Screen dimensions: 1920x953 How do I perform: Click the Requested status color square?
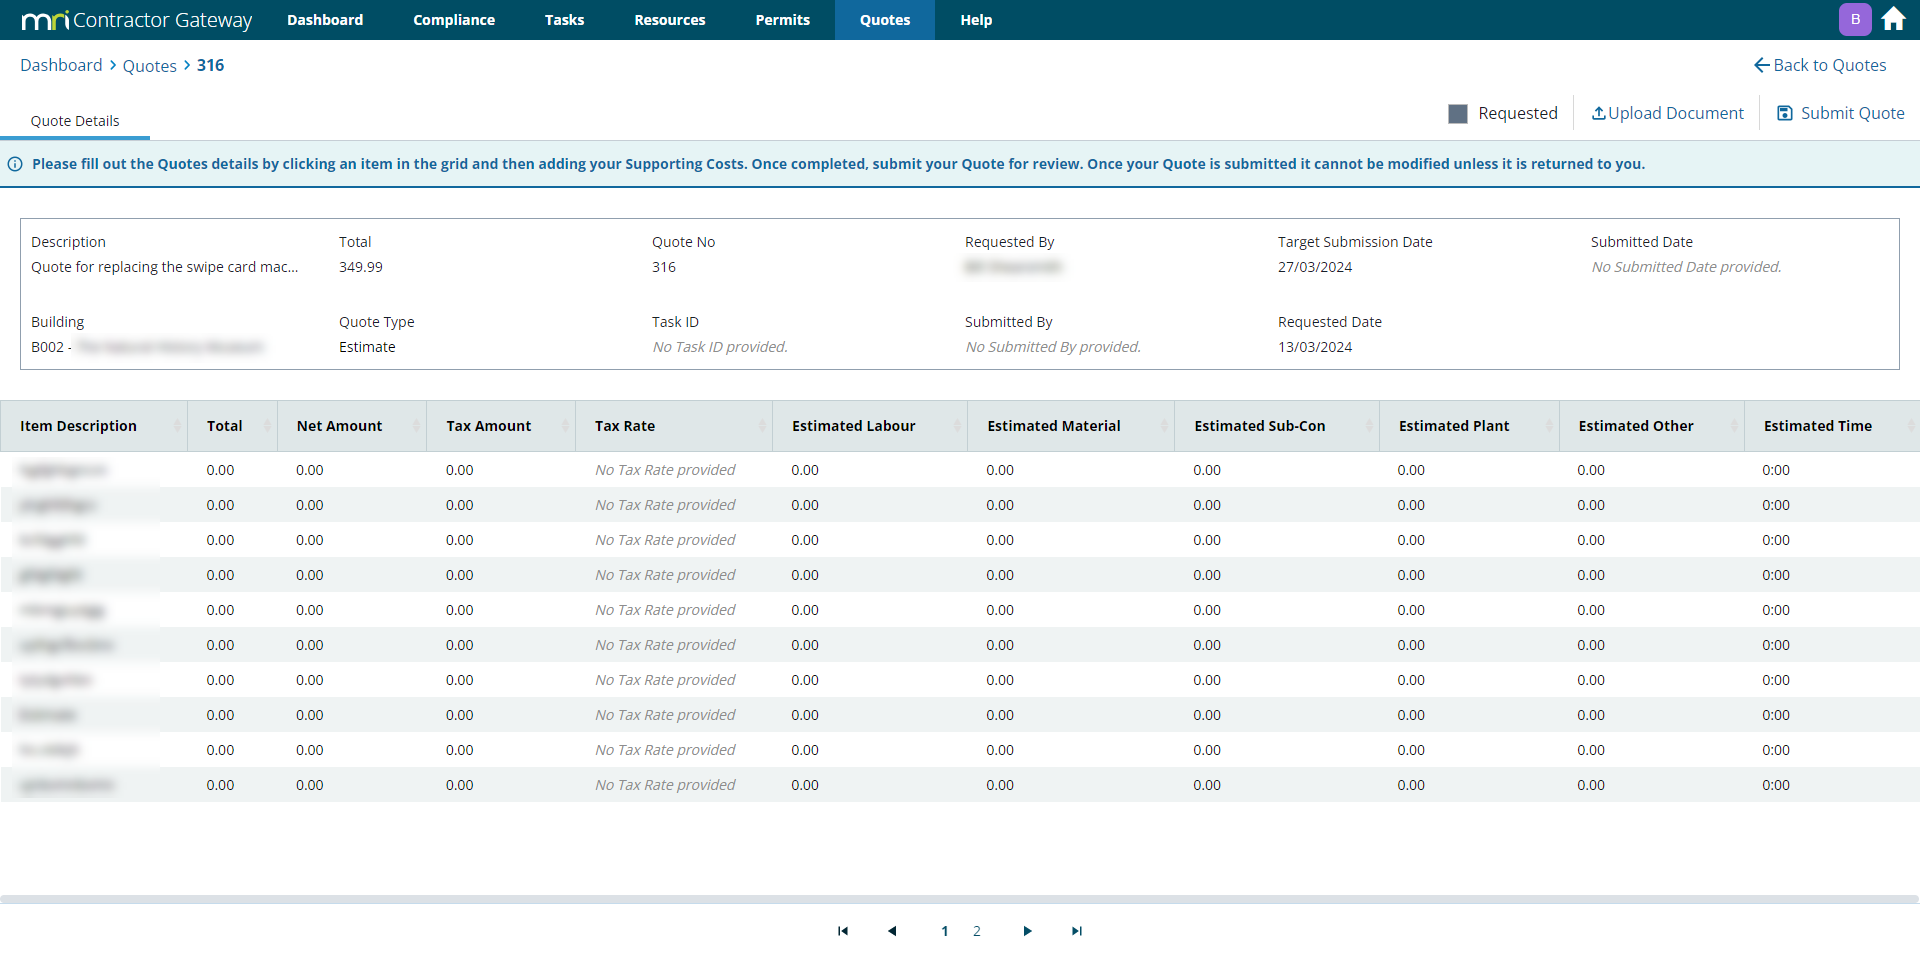1458,114
